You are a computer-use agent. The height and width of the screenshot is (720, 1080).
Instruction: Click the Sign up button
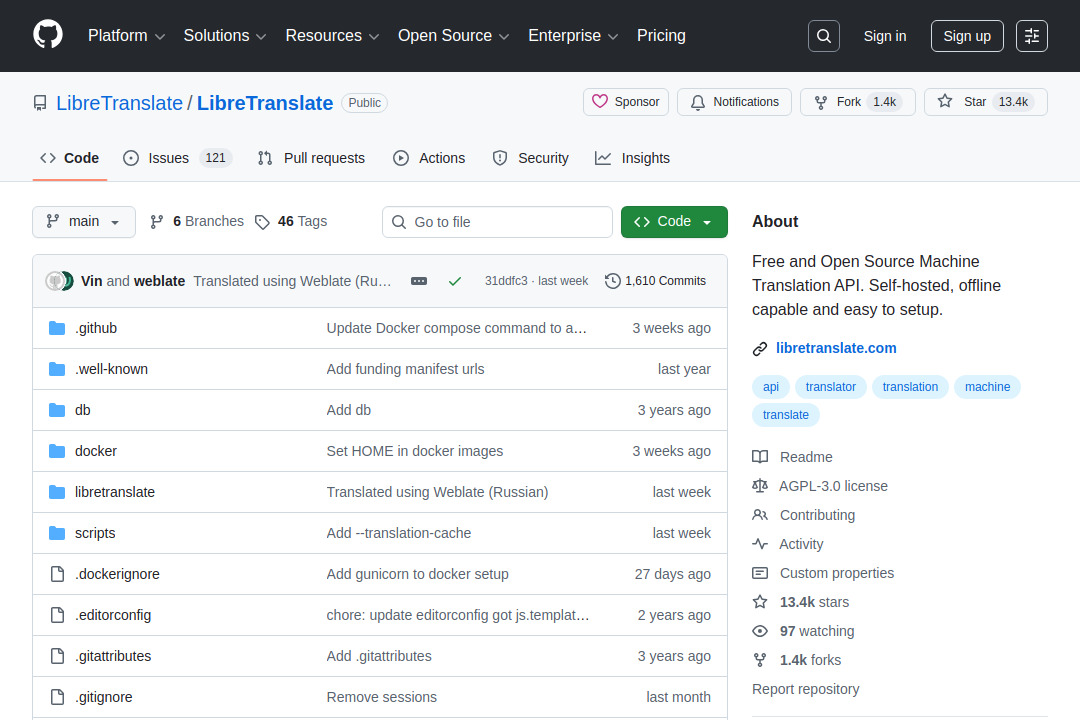point(966,35)
